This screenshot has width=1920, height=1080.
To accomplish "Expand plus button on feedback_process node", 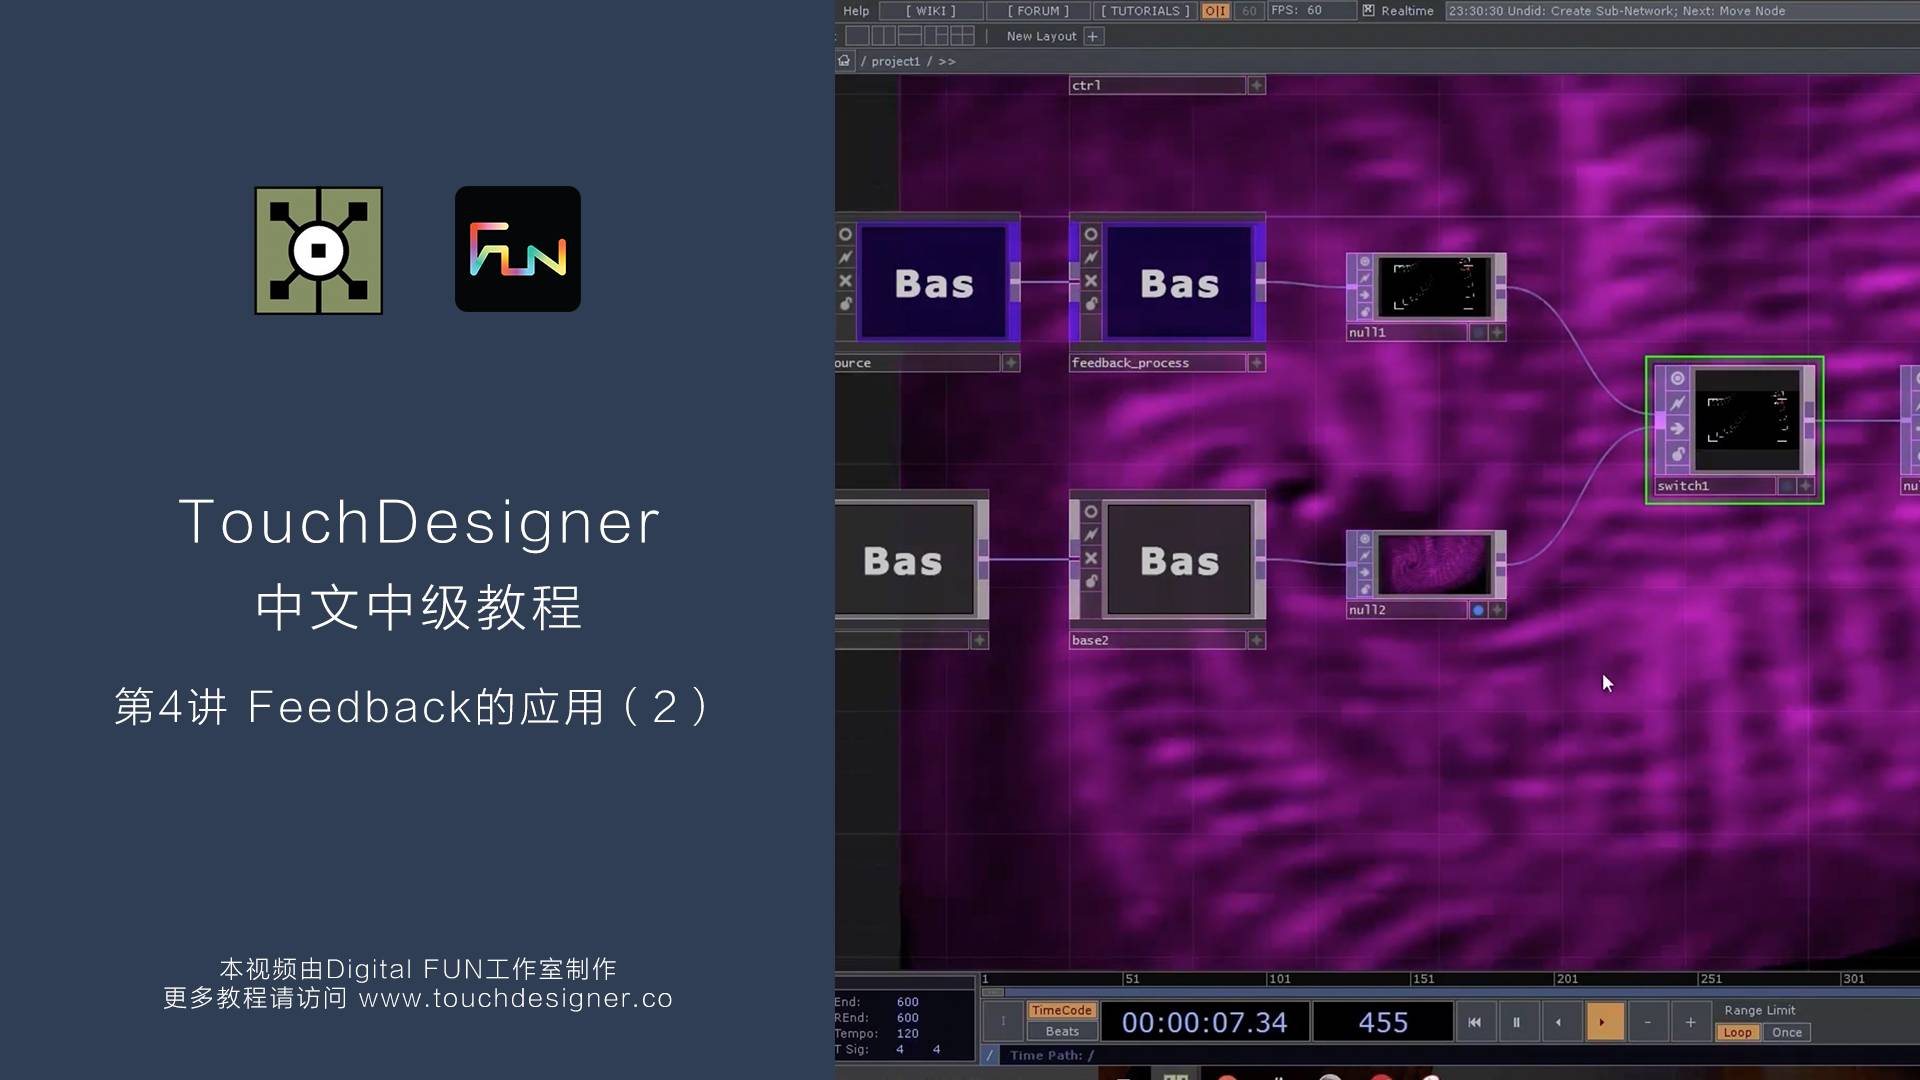I will coord(1257,363).
